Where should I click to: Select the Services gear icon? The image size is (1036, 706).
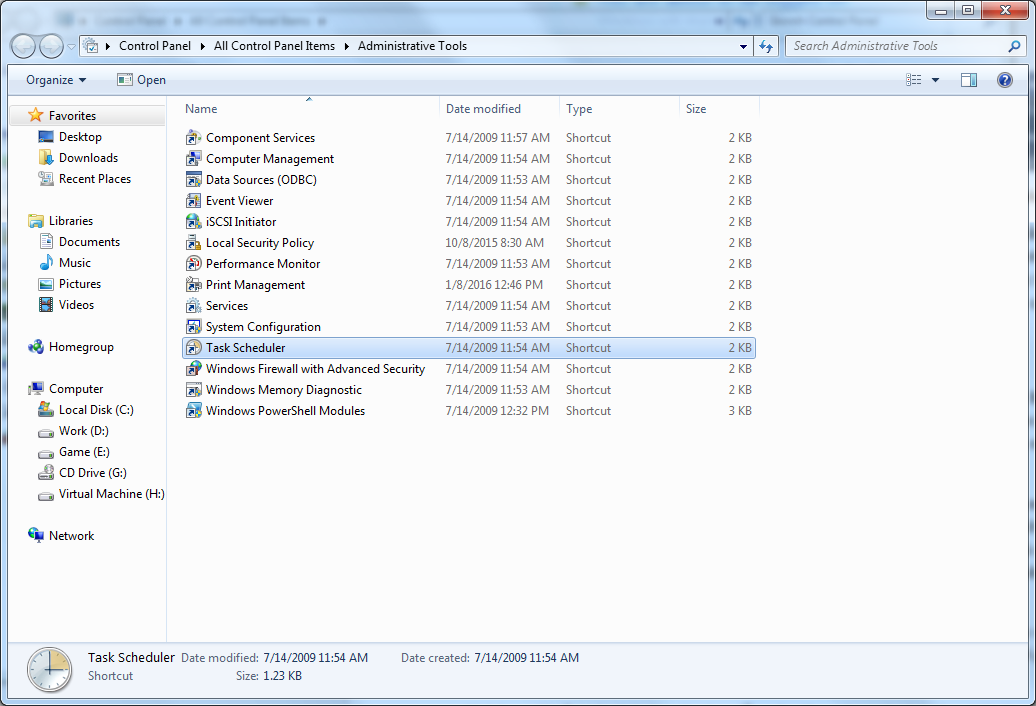pos(193,306)
